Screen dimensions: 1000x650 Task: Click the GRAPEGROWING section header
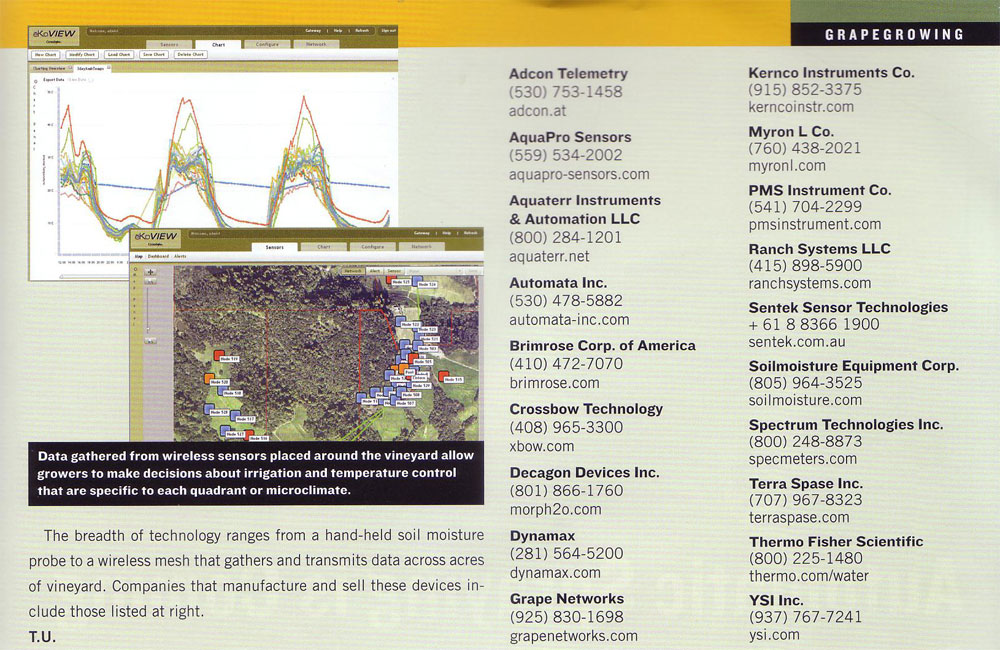click(x=894, y=34)
